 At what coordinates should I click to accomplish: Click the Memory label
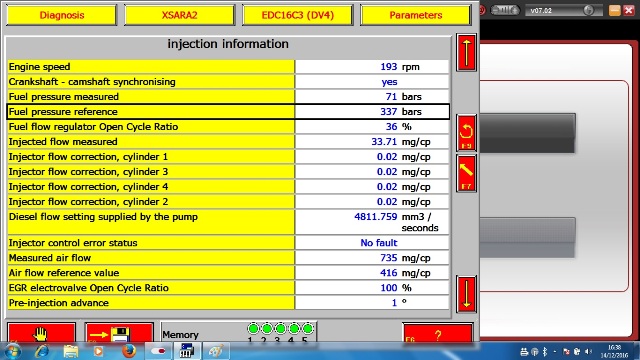coord(180,335)
